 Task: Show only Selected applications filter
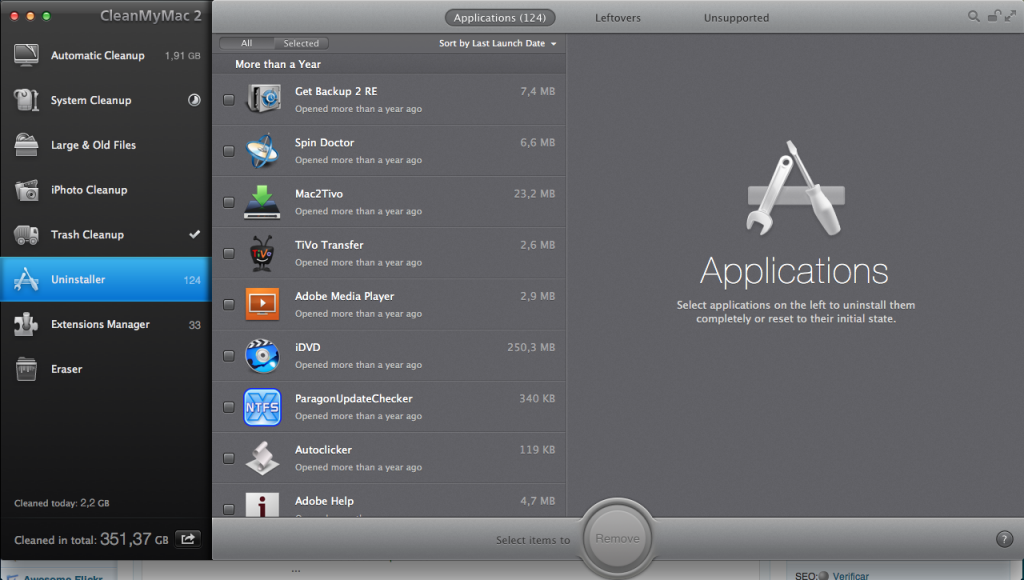point(301,43)
